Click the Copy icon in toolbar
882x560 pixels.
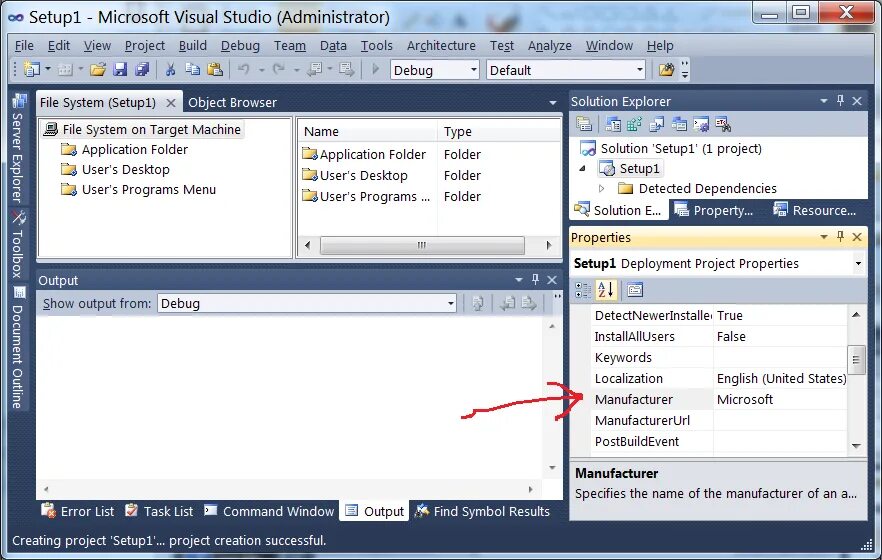(193, 70)
